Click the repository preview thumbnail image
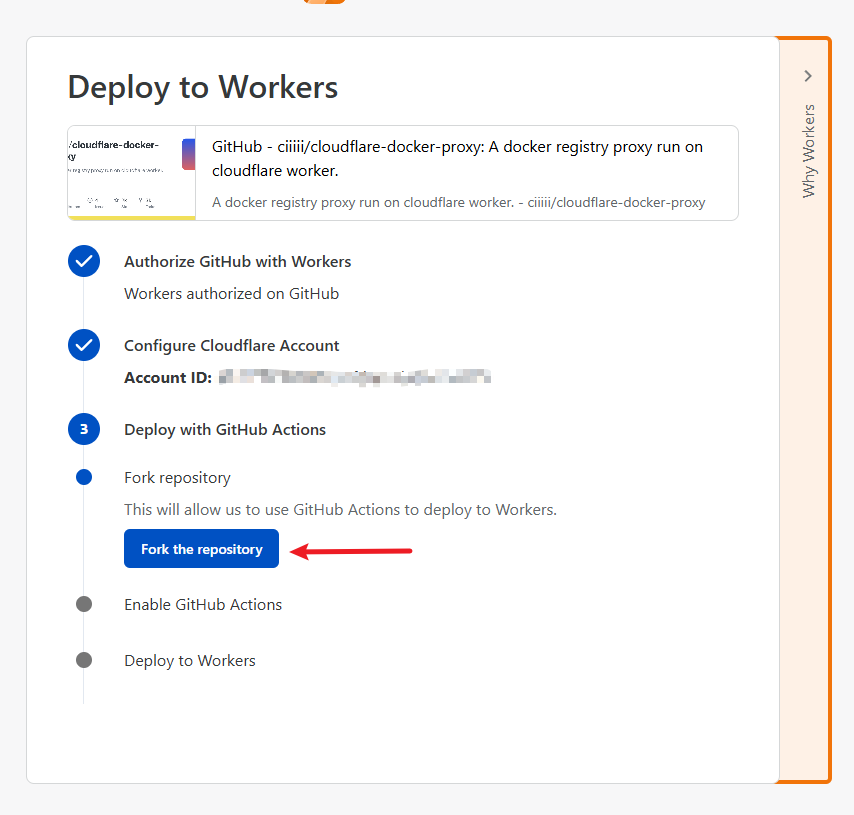This screenshot has height=815, width=854. click(x=131, y=172)
